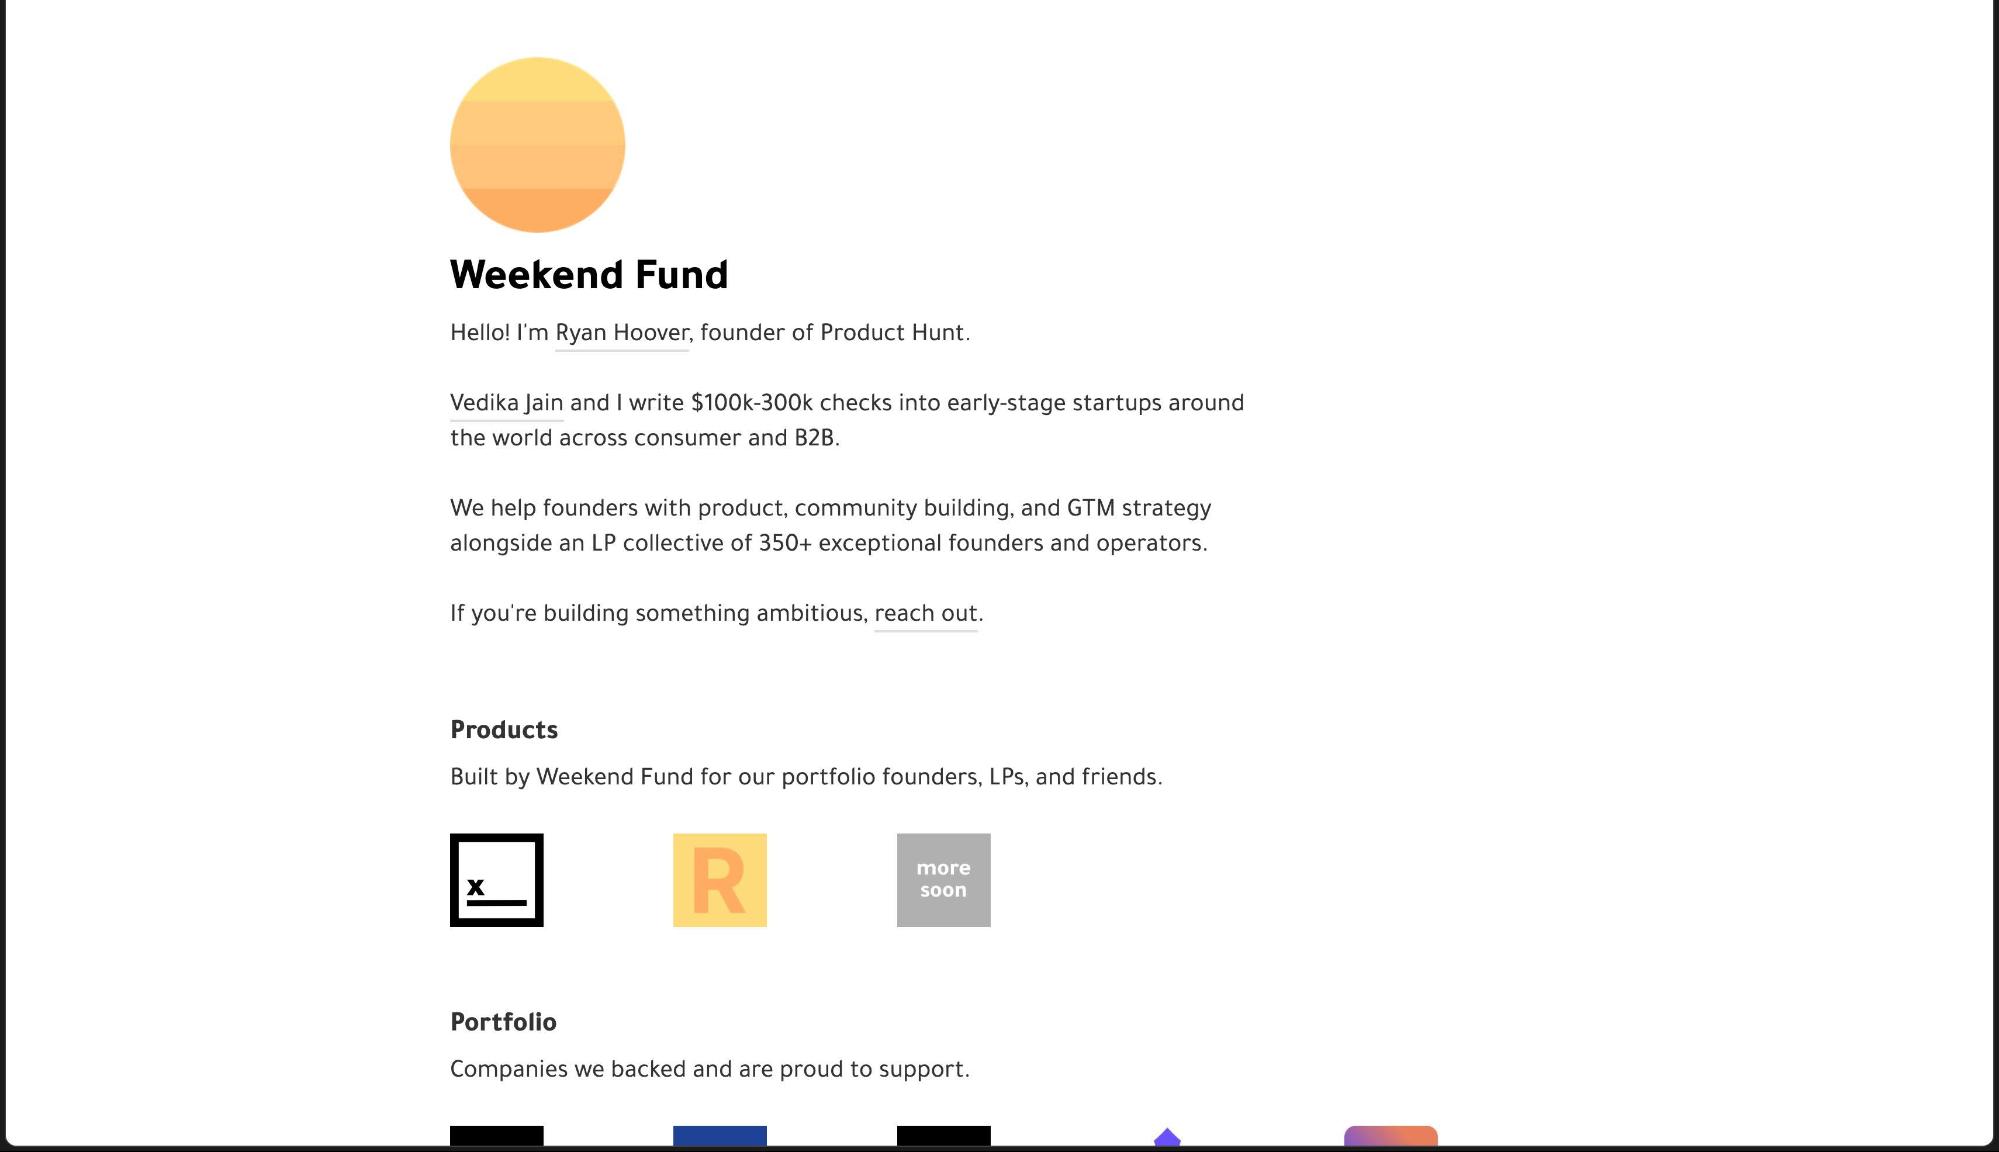This screenshot has width=1999, height=1152.
Task: Click the Ryan Hoover link
Action: point(621,331)
